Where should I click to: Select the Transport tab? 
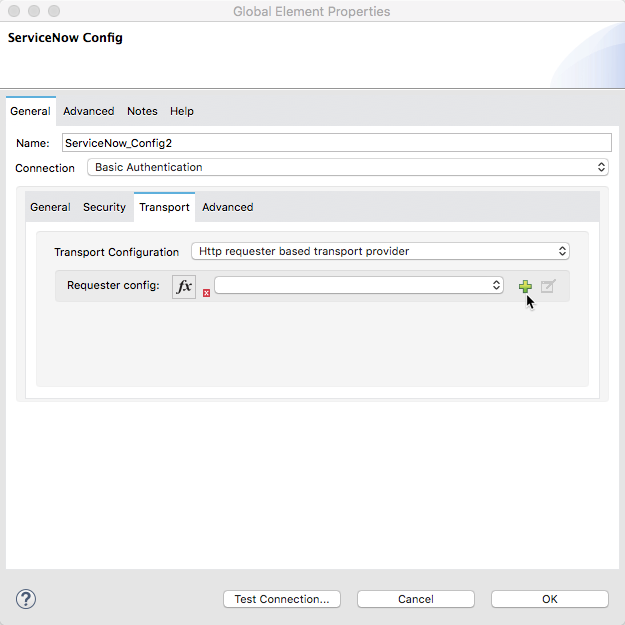164,207
